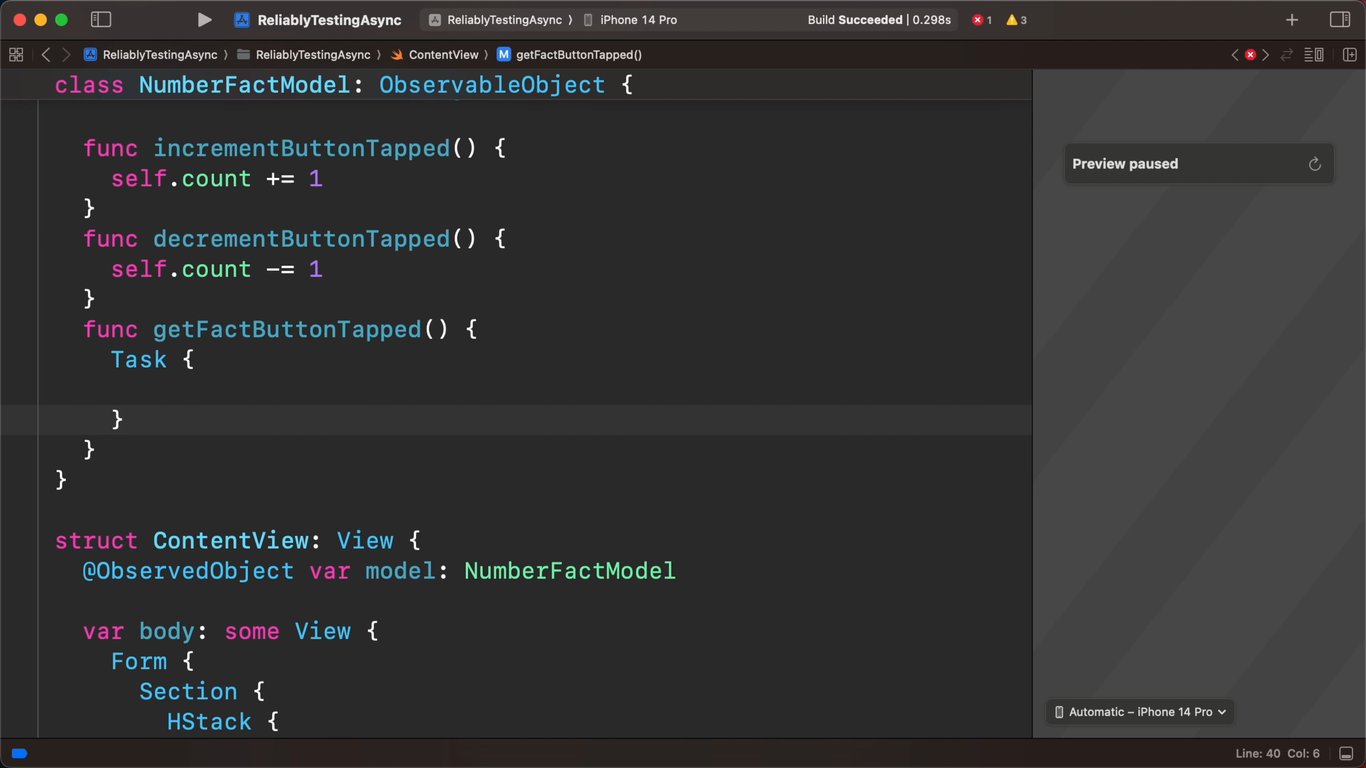1366x768 pixels.
Task: Click NumberFactModel in the class declaration
Action: coord(244,85)
